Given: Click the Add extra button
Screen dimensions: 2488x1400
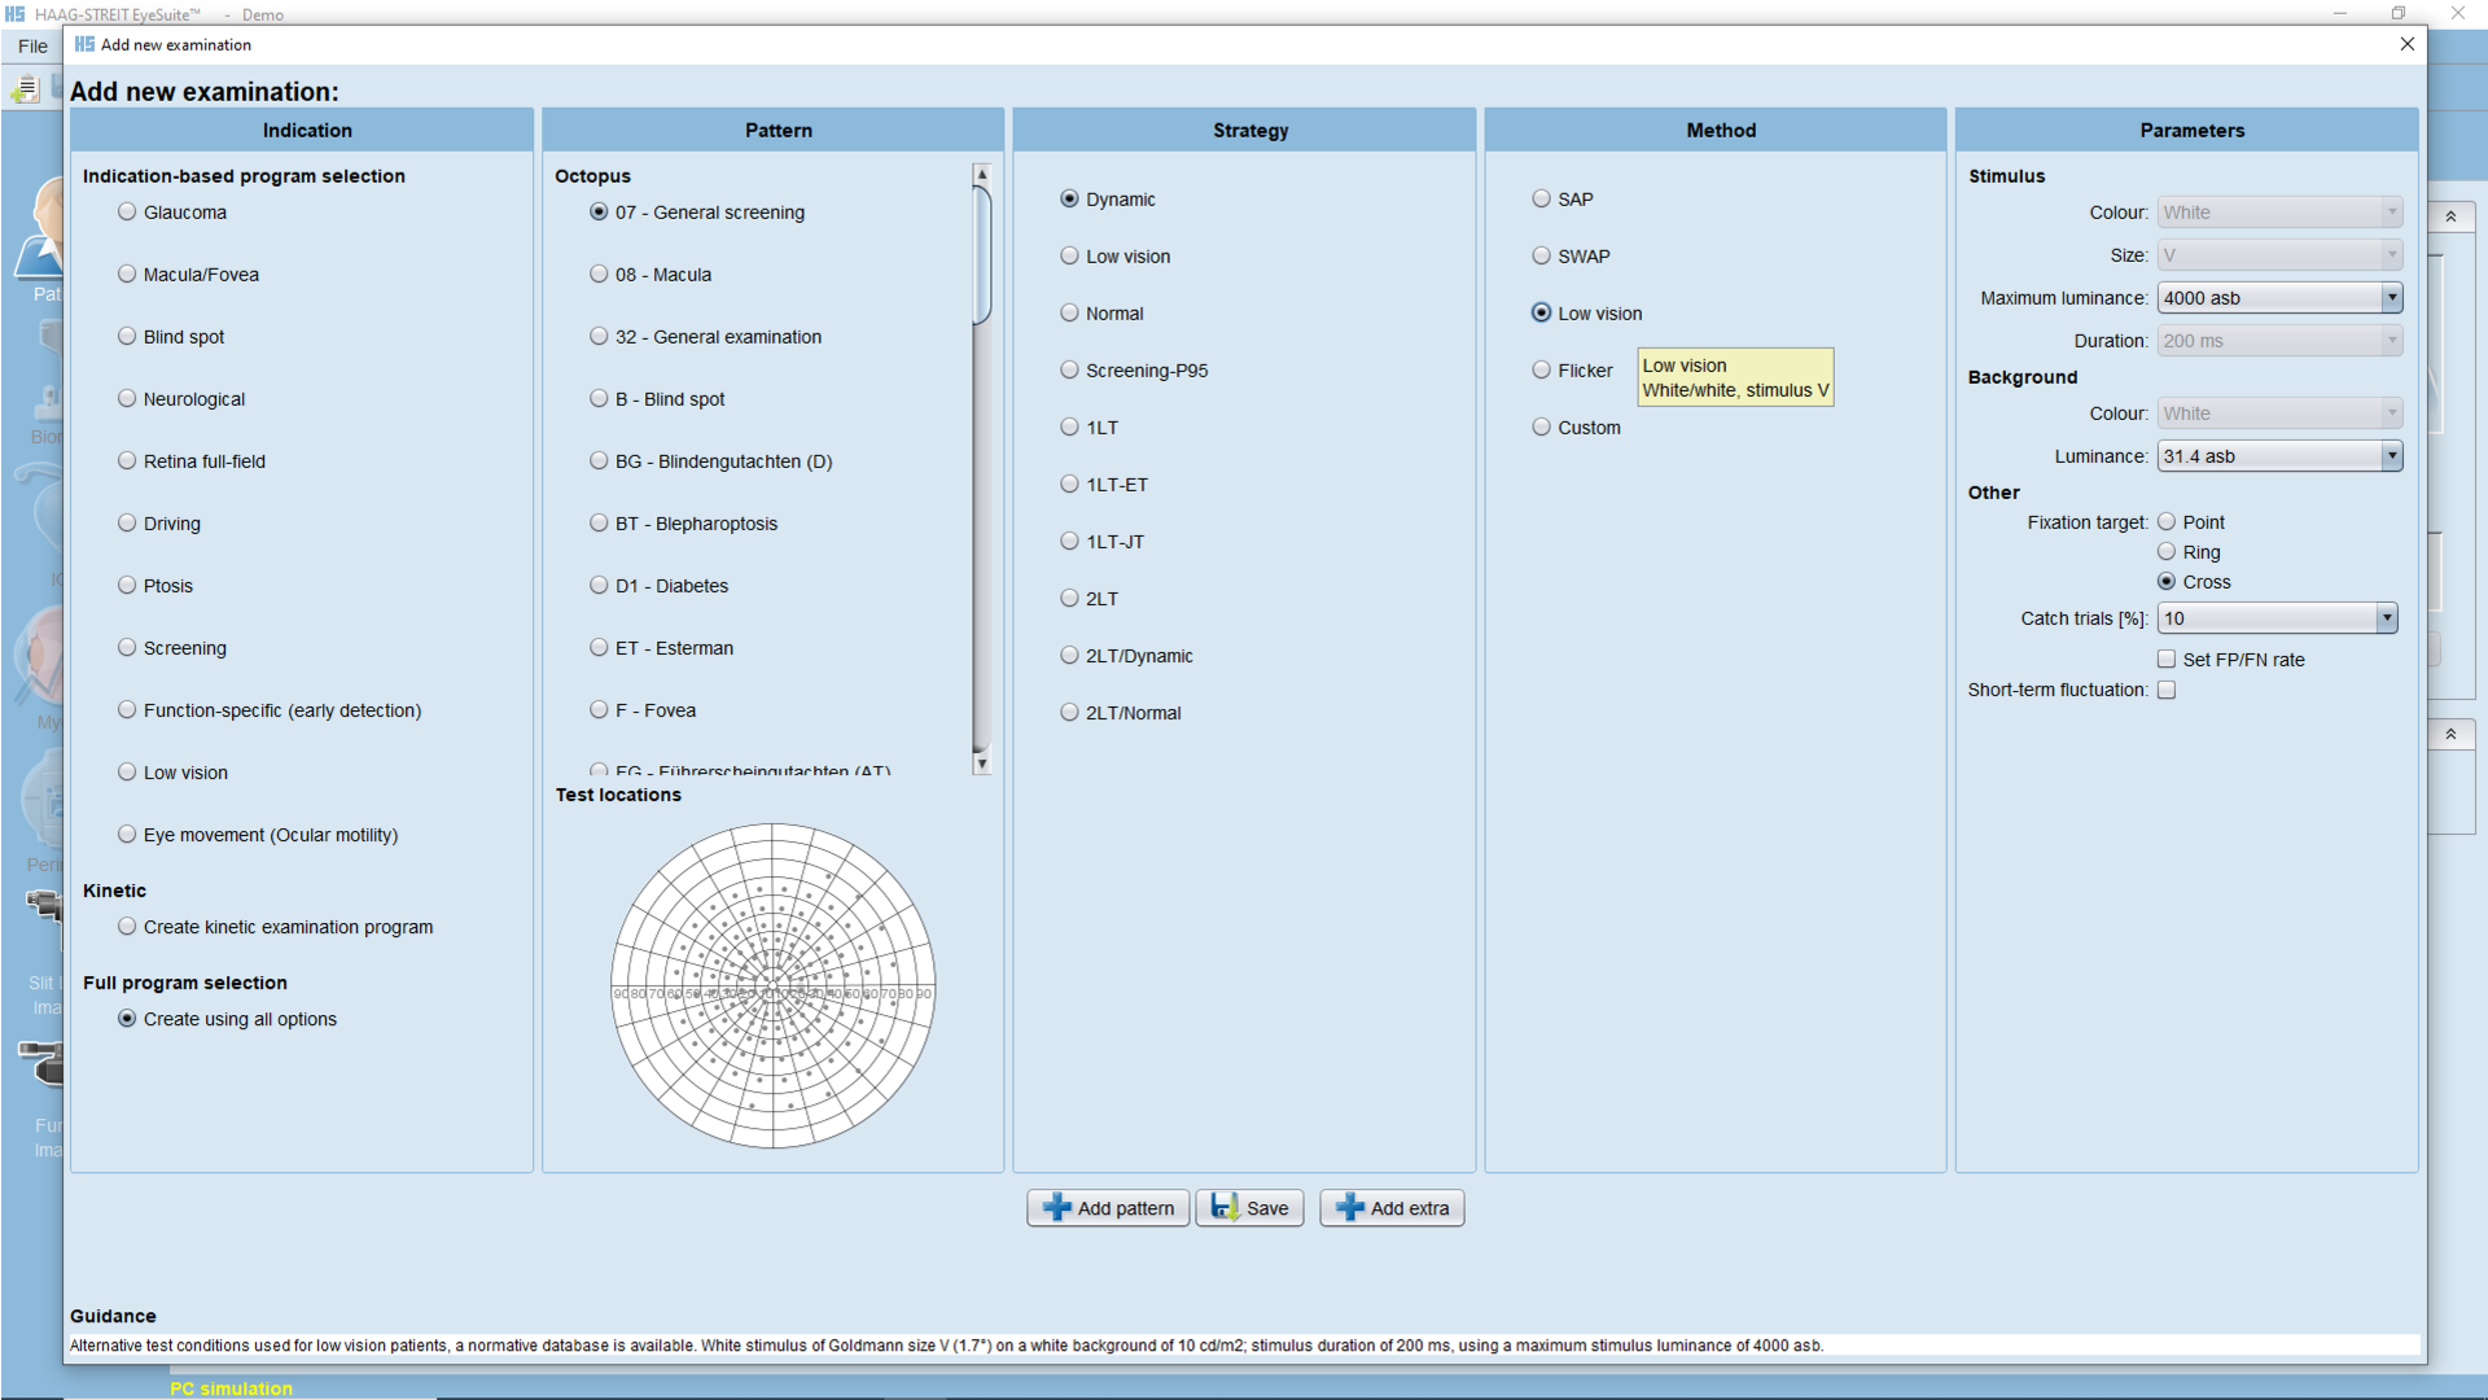Looking at the screenshot, I should pyautogui.click(x=1391, y=1207).
